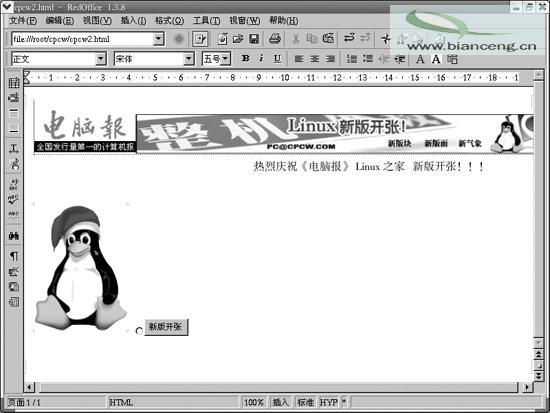Open the 五号 font size dropdown
This screenshot has width=550, height=413.
(226, 59)
